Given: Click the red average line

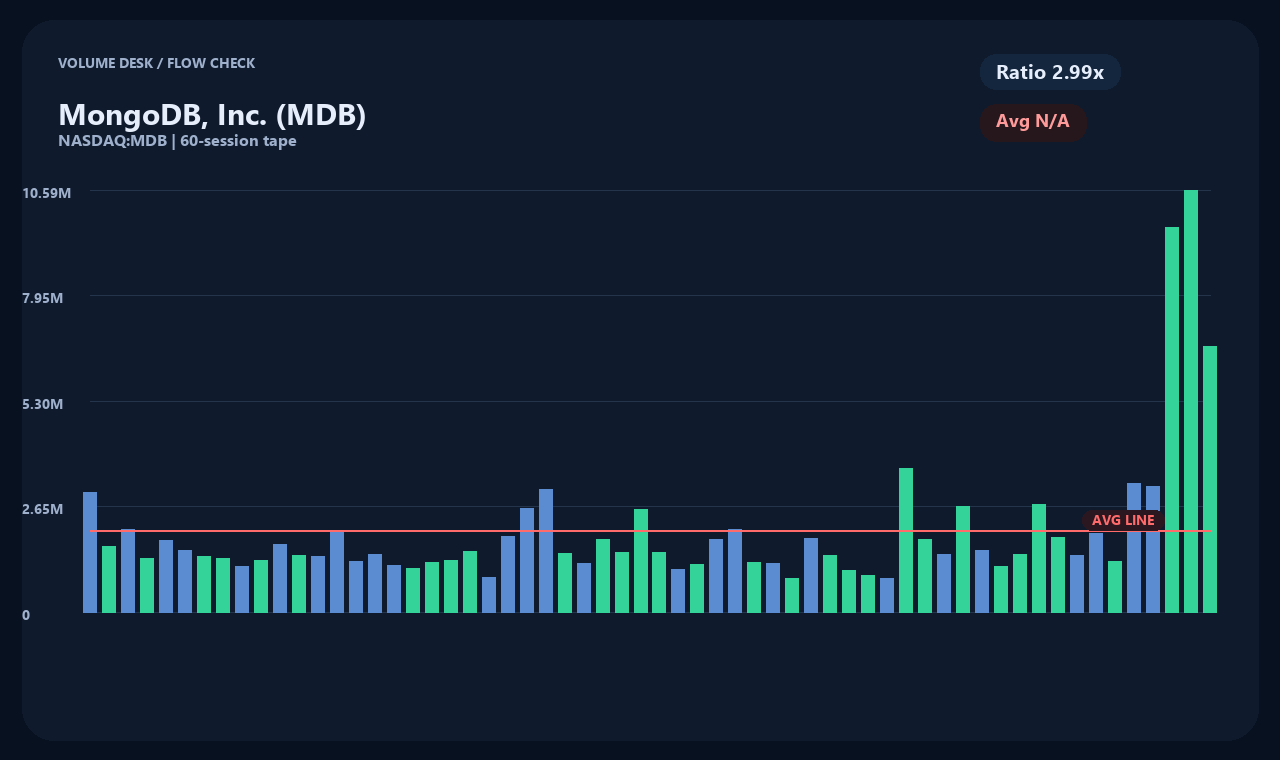Looking at the screenshot, I should [x=650, y=531].
